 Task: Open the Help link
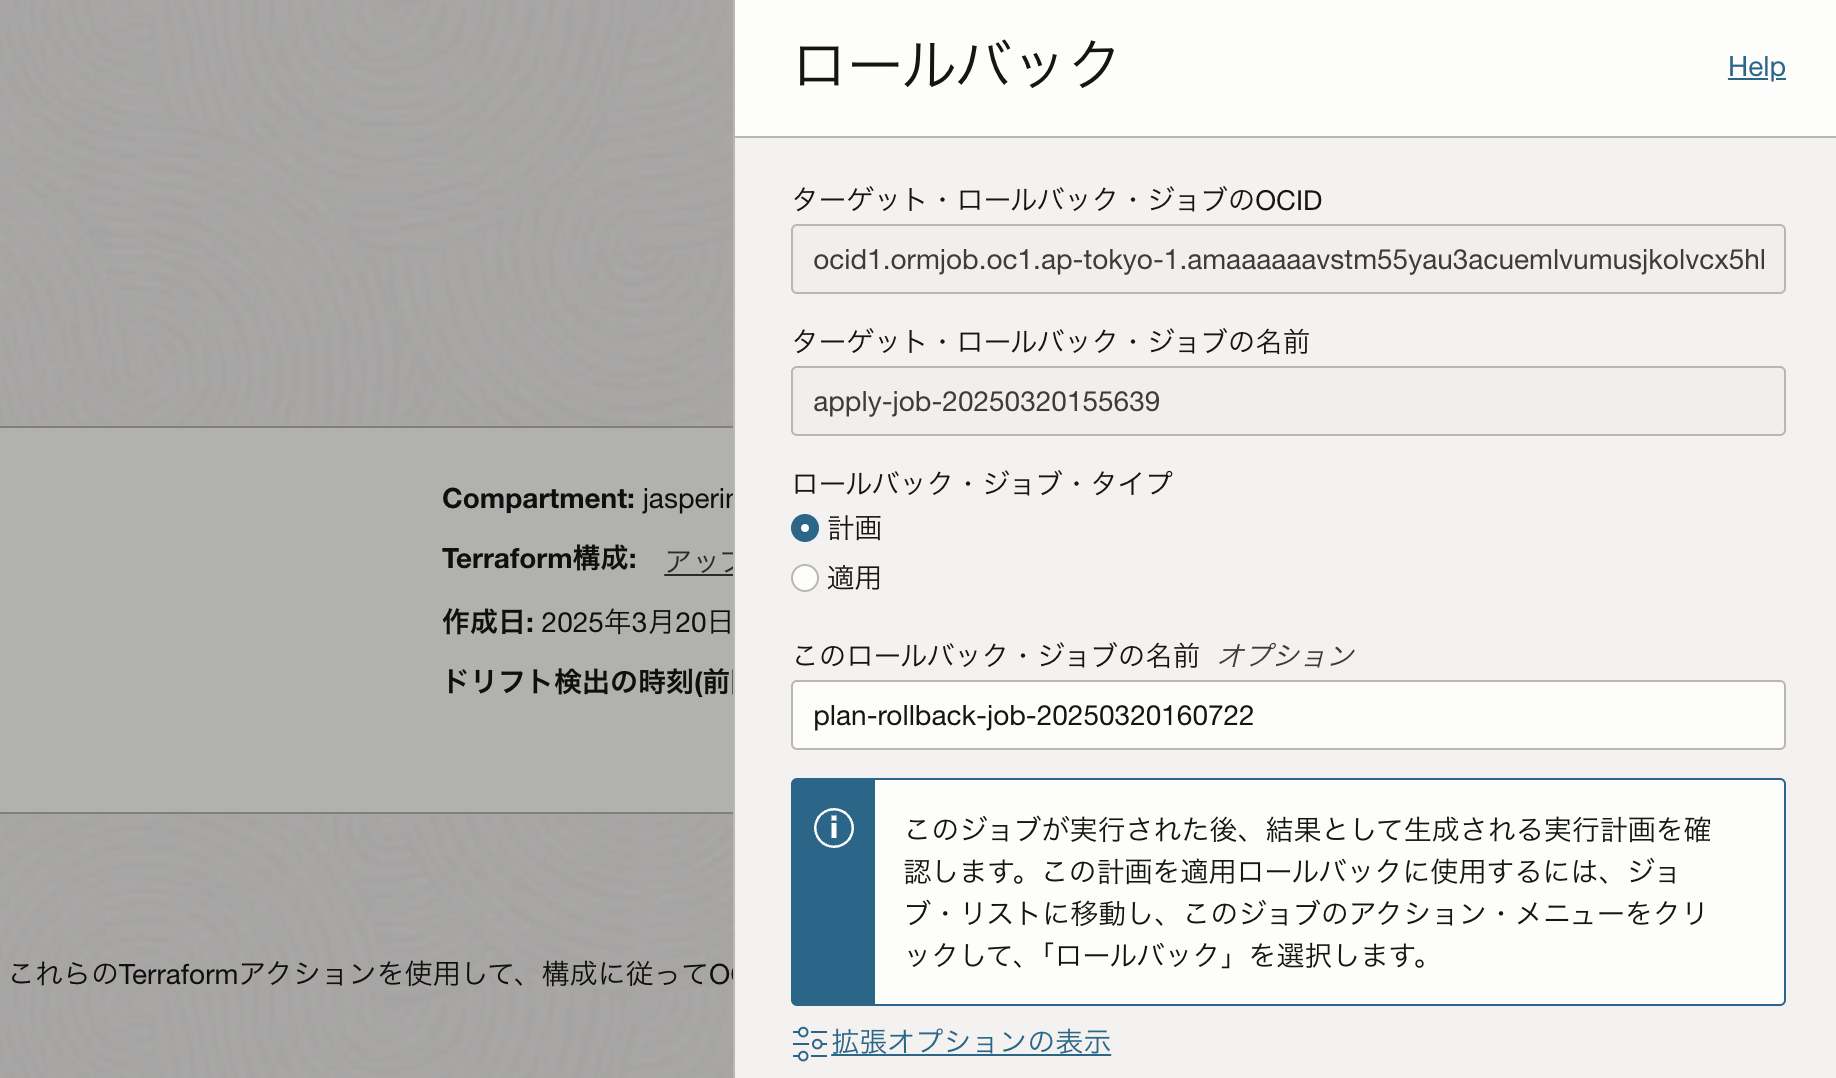click(x=1755, y=66)
